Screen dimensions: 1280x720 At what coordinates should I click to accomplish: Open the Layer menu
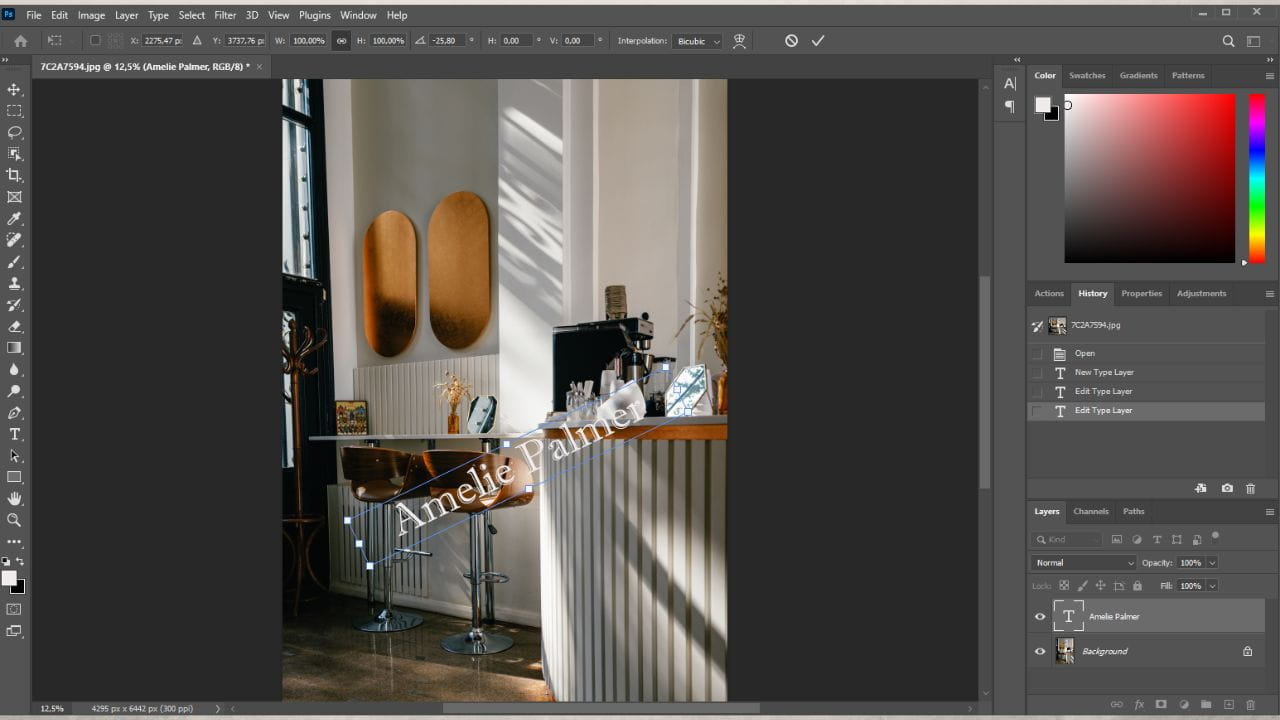pos(127,15)
